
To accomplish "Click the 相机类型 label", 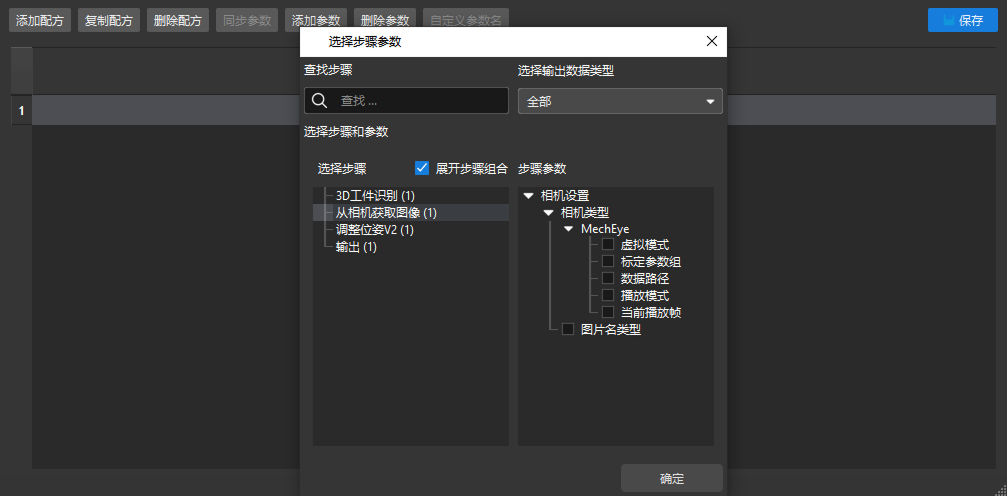I will [585, 213].
